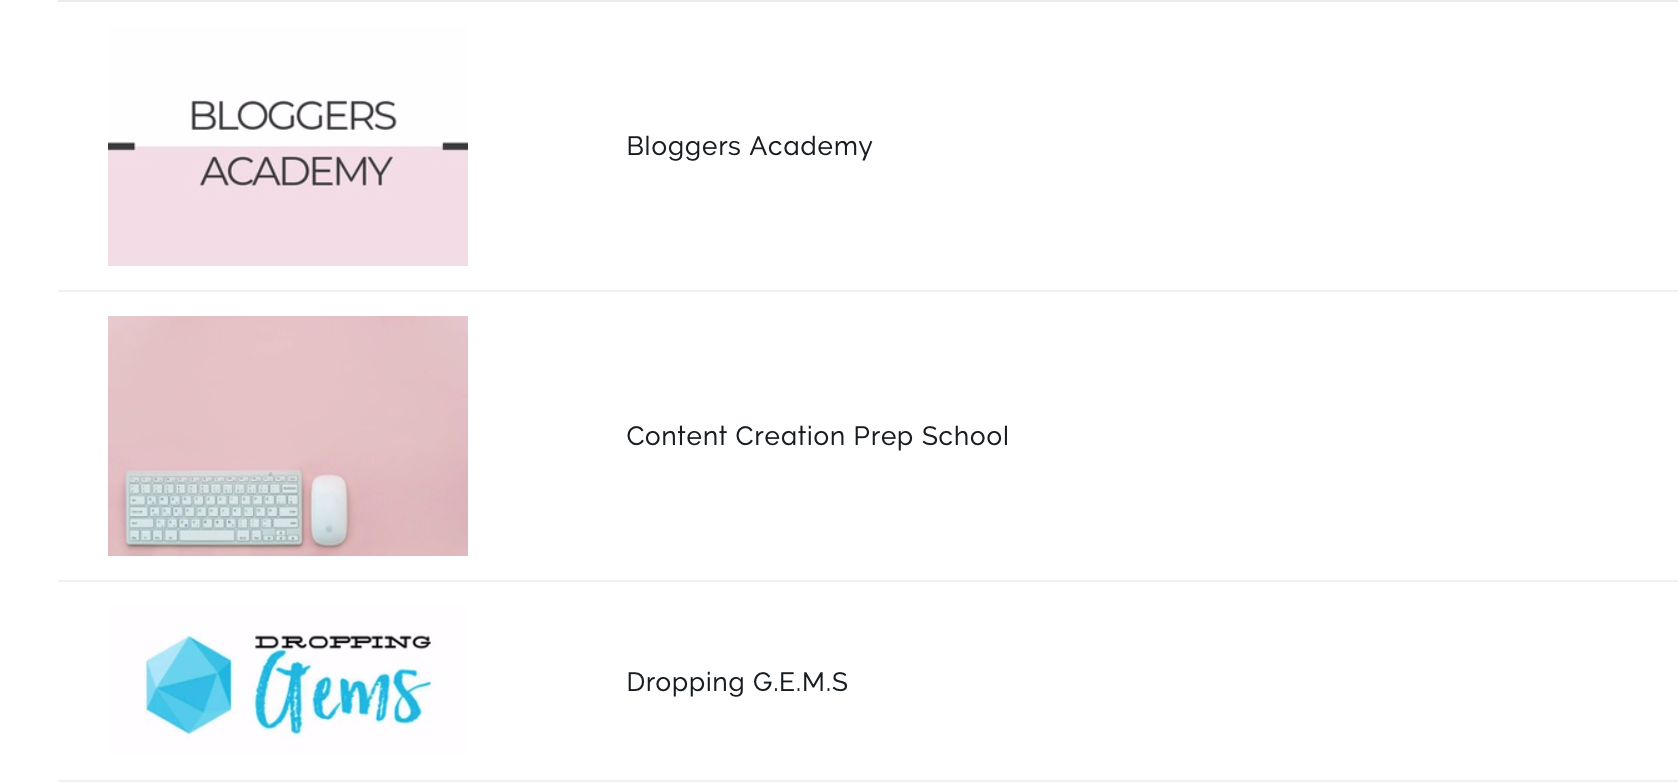Image resolution: width=1678 pixels, height=782 pixels.
Task: Click the blank pink space above the keyboard
Action: click(288, 390)
